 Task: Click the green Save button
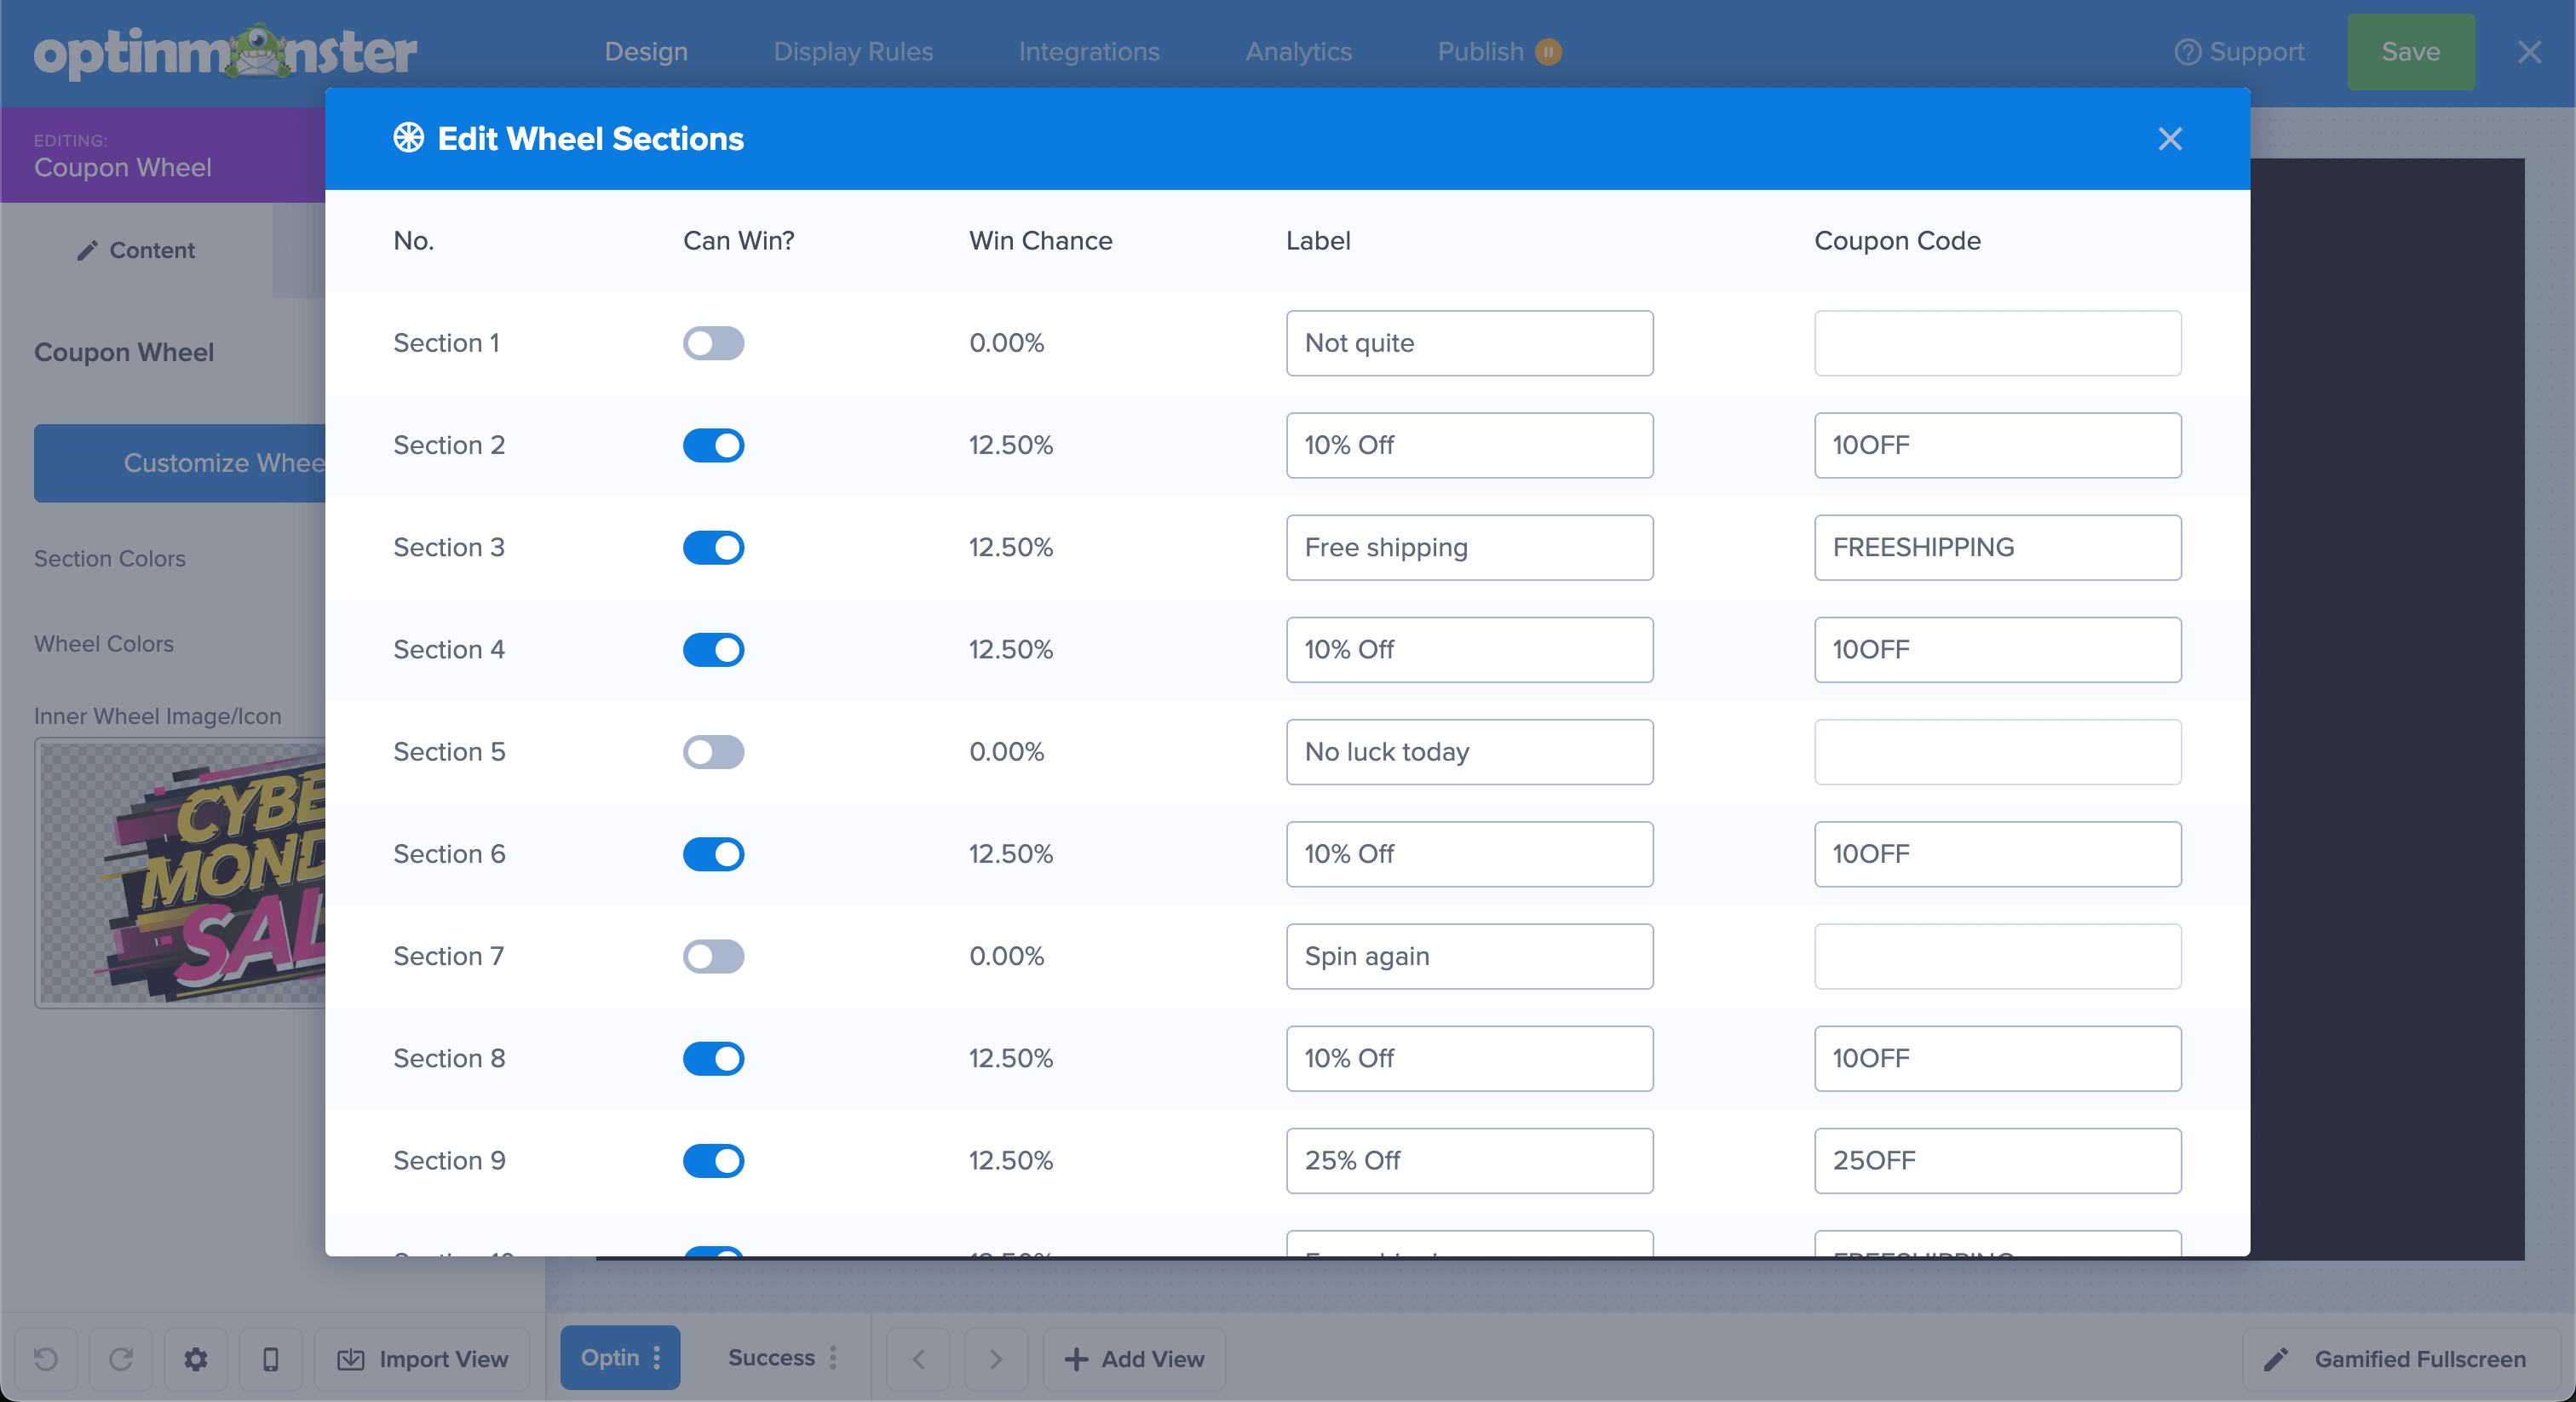coord(2410,52)
